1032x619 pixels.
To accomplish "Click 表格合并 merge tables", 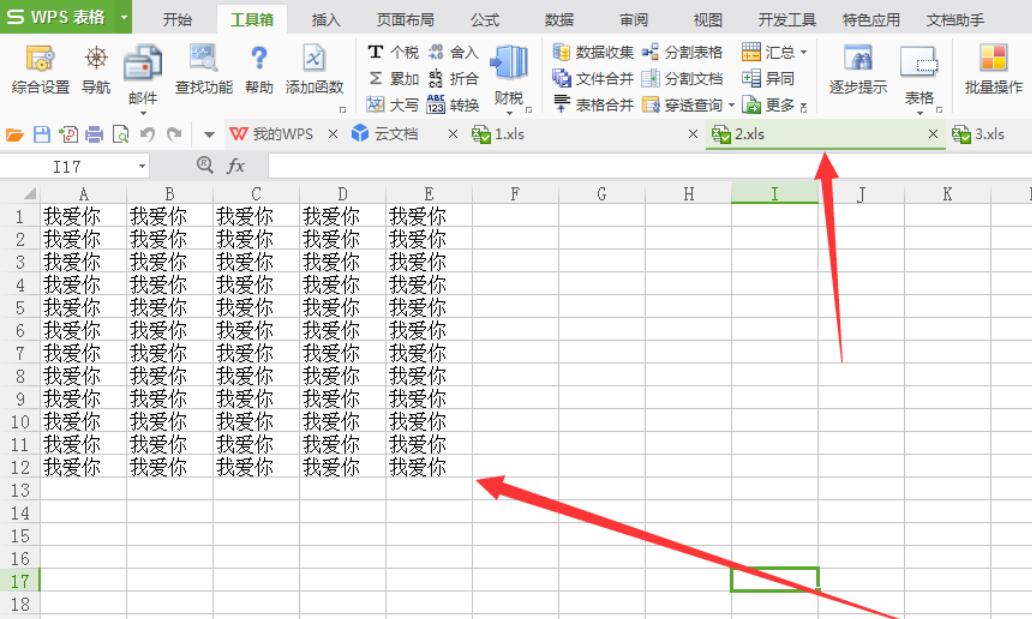I will pyautogui.click(x=593, y=105).
